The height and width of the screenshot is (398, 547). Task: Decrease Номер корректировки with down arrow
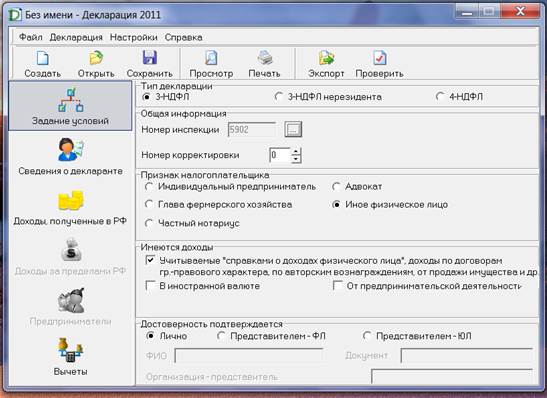[x=296, y=159]
